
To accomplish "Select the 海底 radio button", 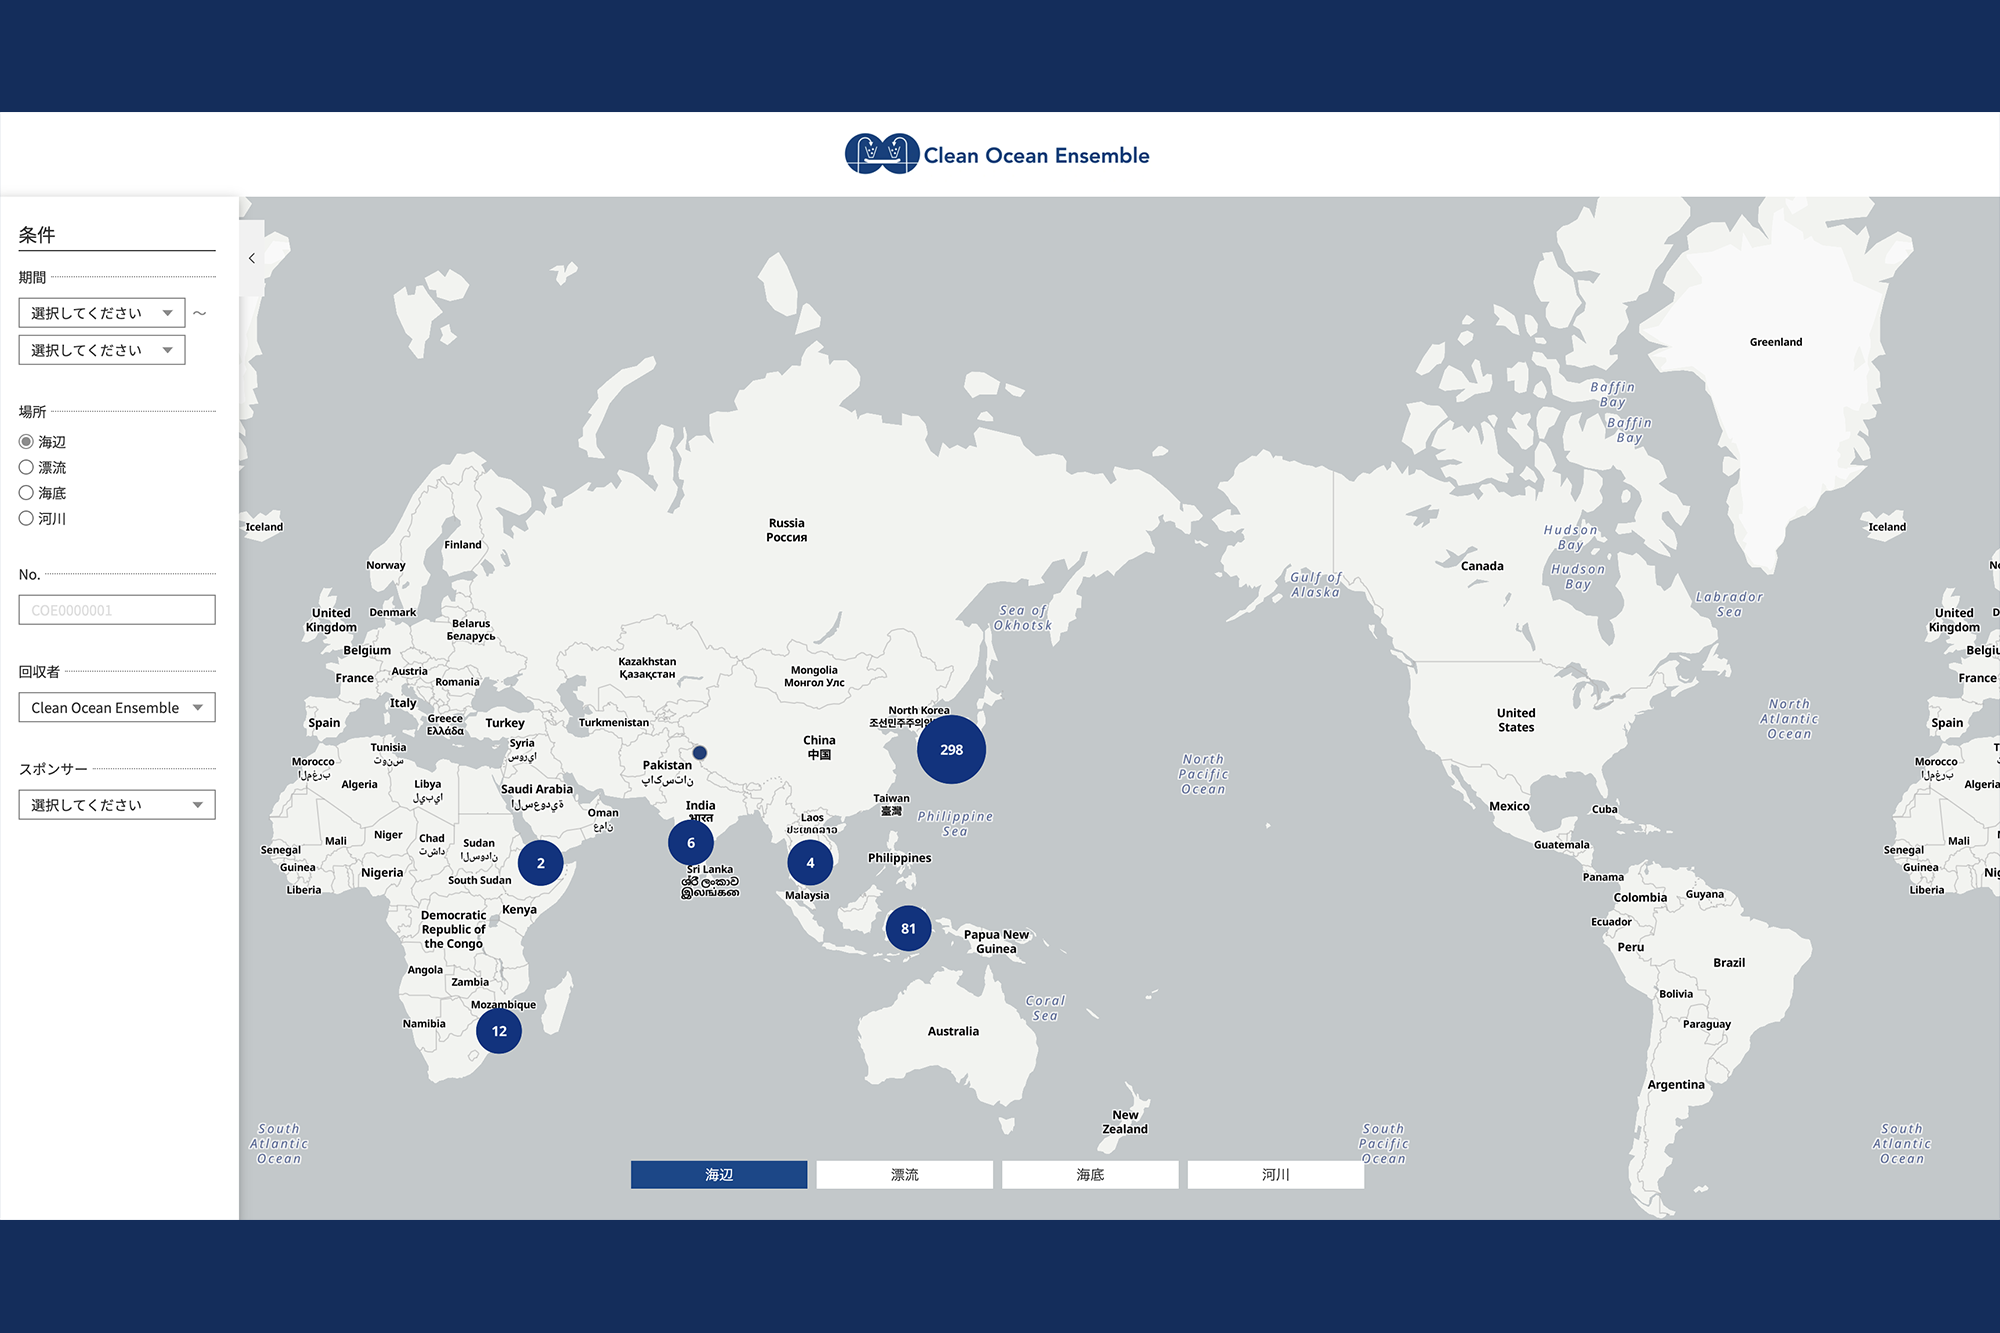I will [x=27, y=493].
